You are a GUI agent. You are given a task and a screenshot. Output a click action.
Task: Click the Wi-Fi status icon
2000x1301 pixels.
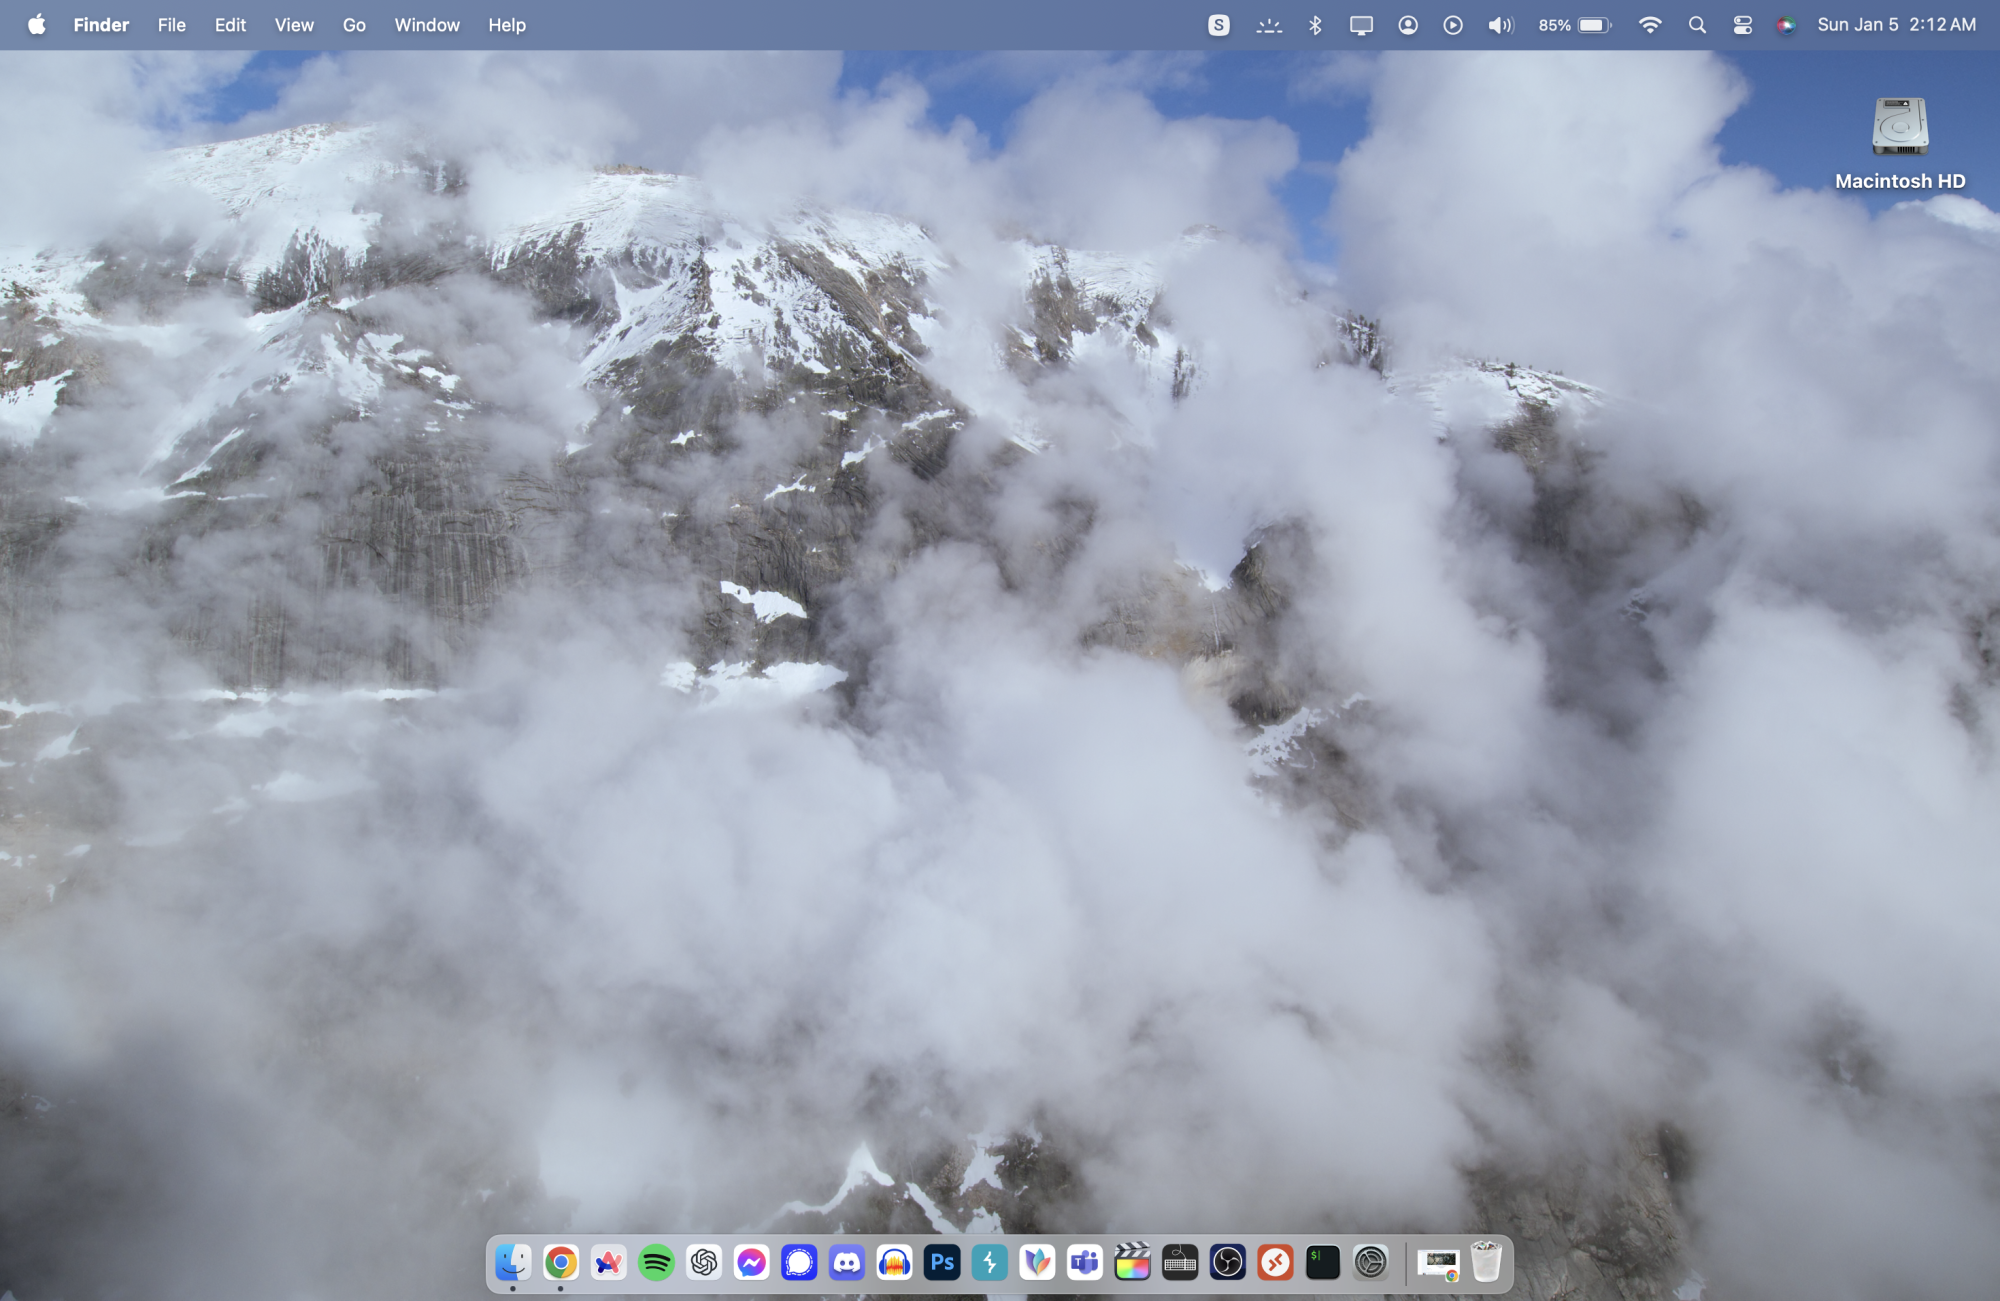1650,25
